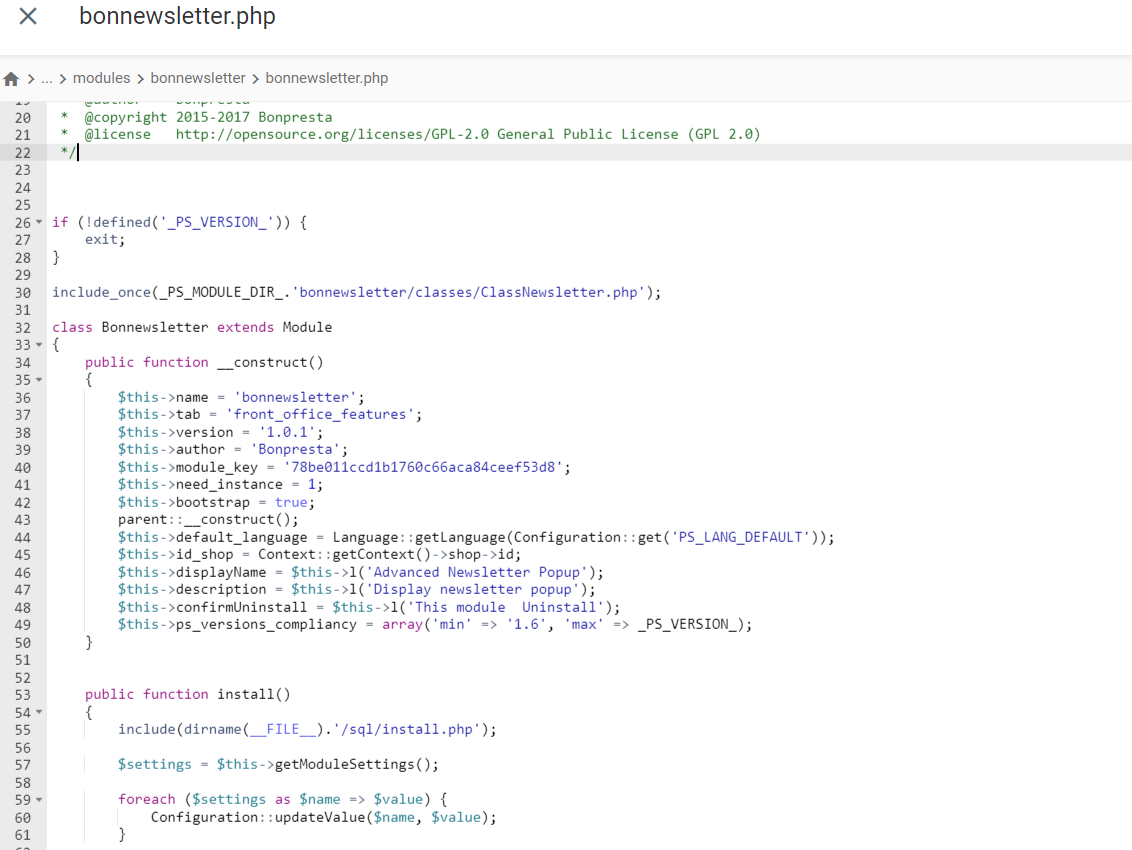Collapse the class block at line 33
The width and height of the screenshot is (1132, 850).
click(x=39, y=344)
